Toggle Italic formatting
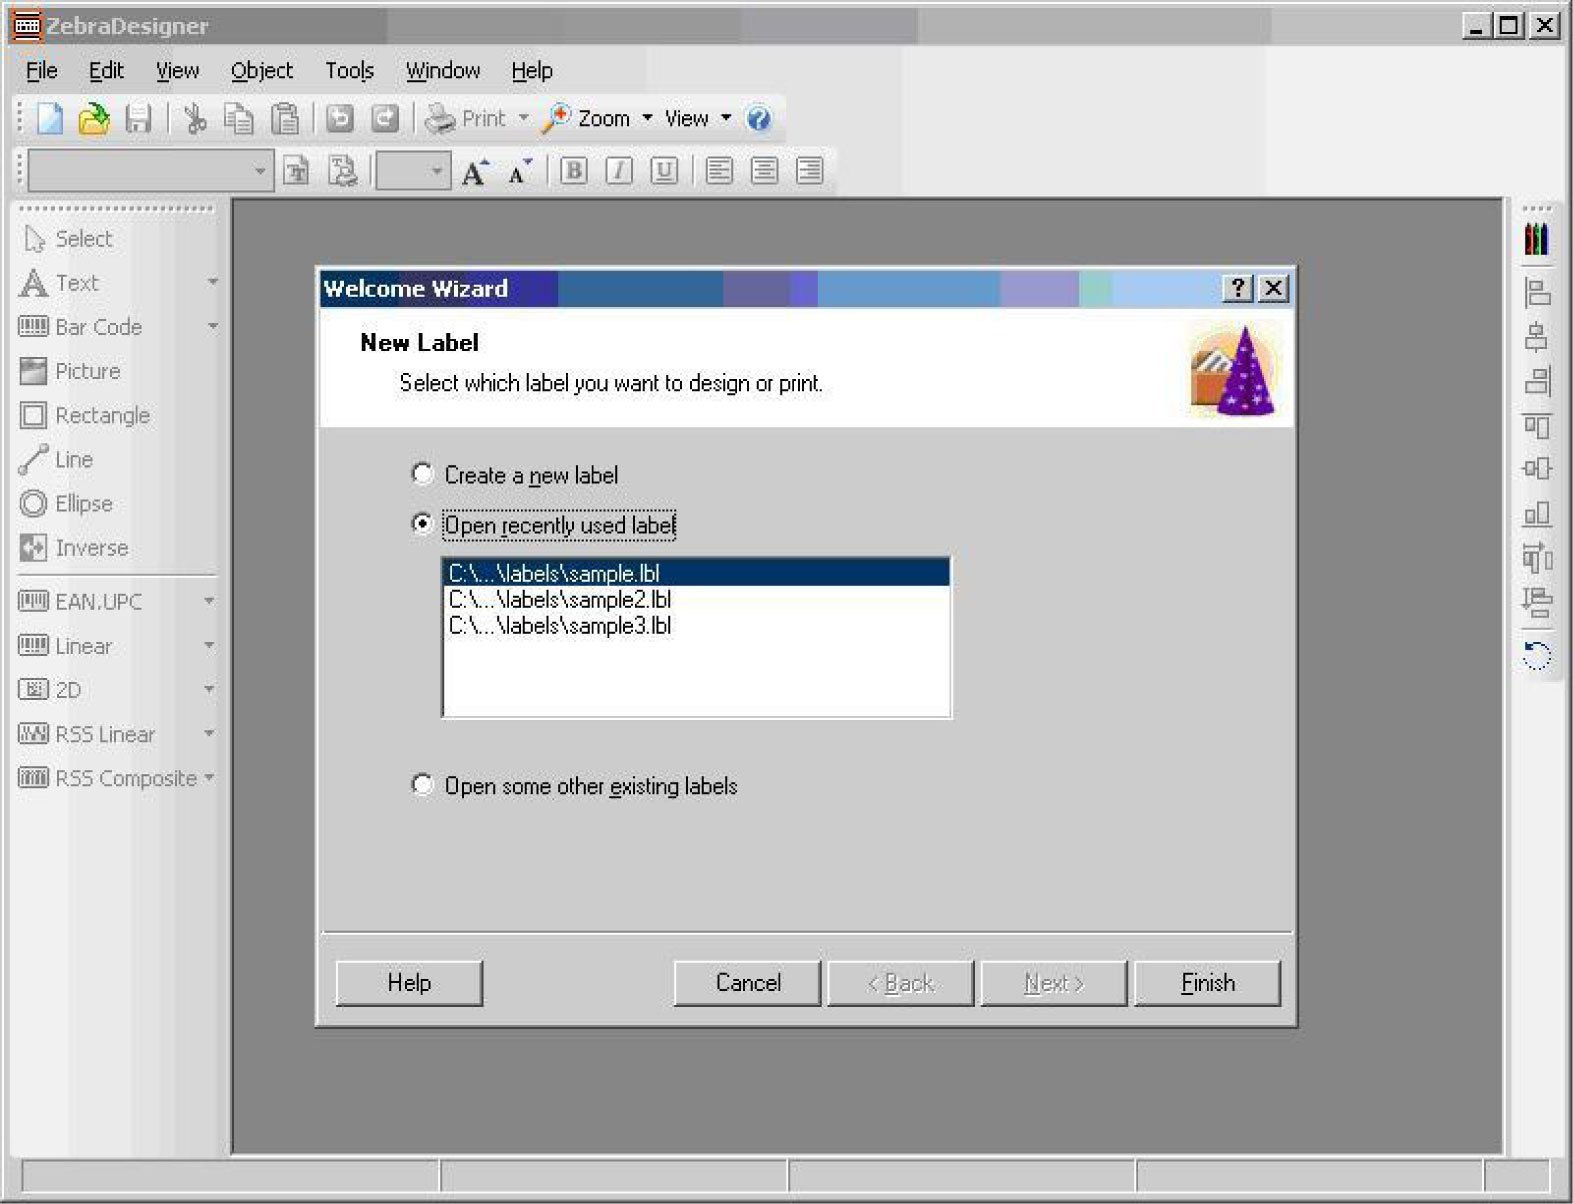This screenshot has height=1204, width=1573. click(x=619, y=171)
